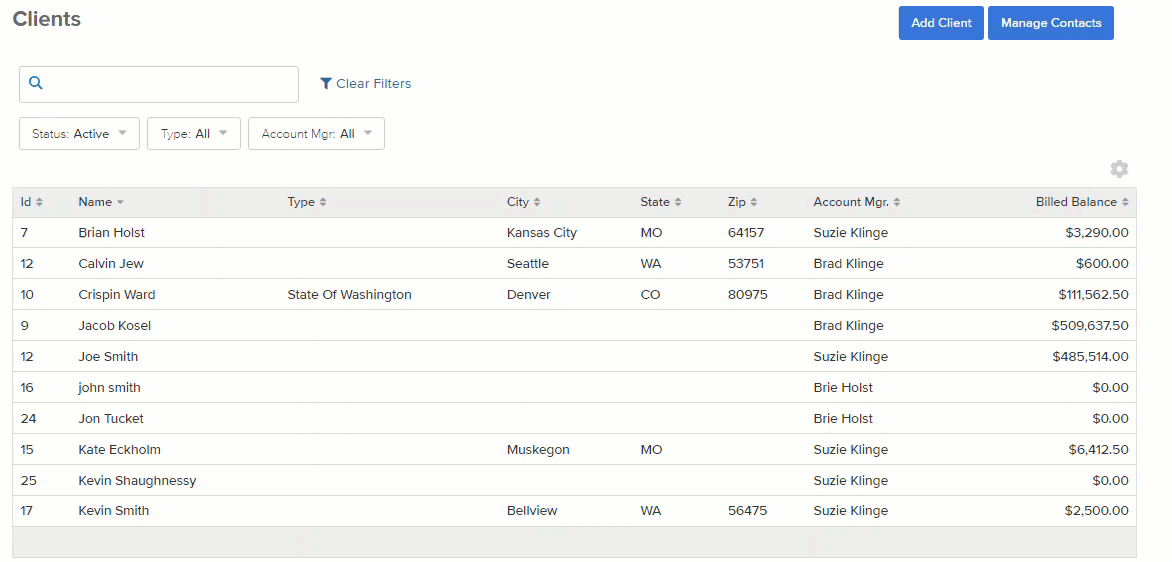Select the Jacob Kosel client row
The image size is (1172, 562).
tap(574, 326)
